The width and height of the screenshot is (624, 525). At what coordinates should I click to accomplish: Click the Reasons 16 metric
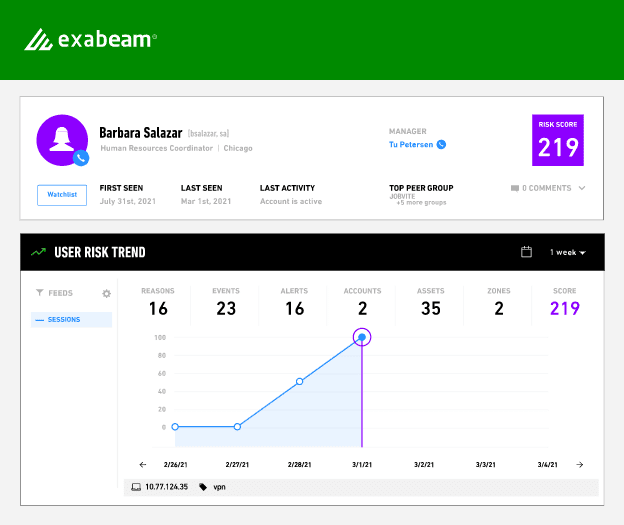(158, 303)
